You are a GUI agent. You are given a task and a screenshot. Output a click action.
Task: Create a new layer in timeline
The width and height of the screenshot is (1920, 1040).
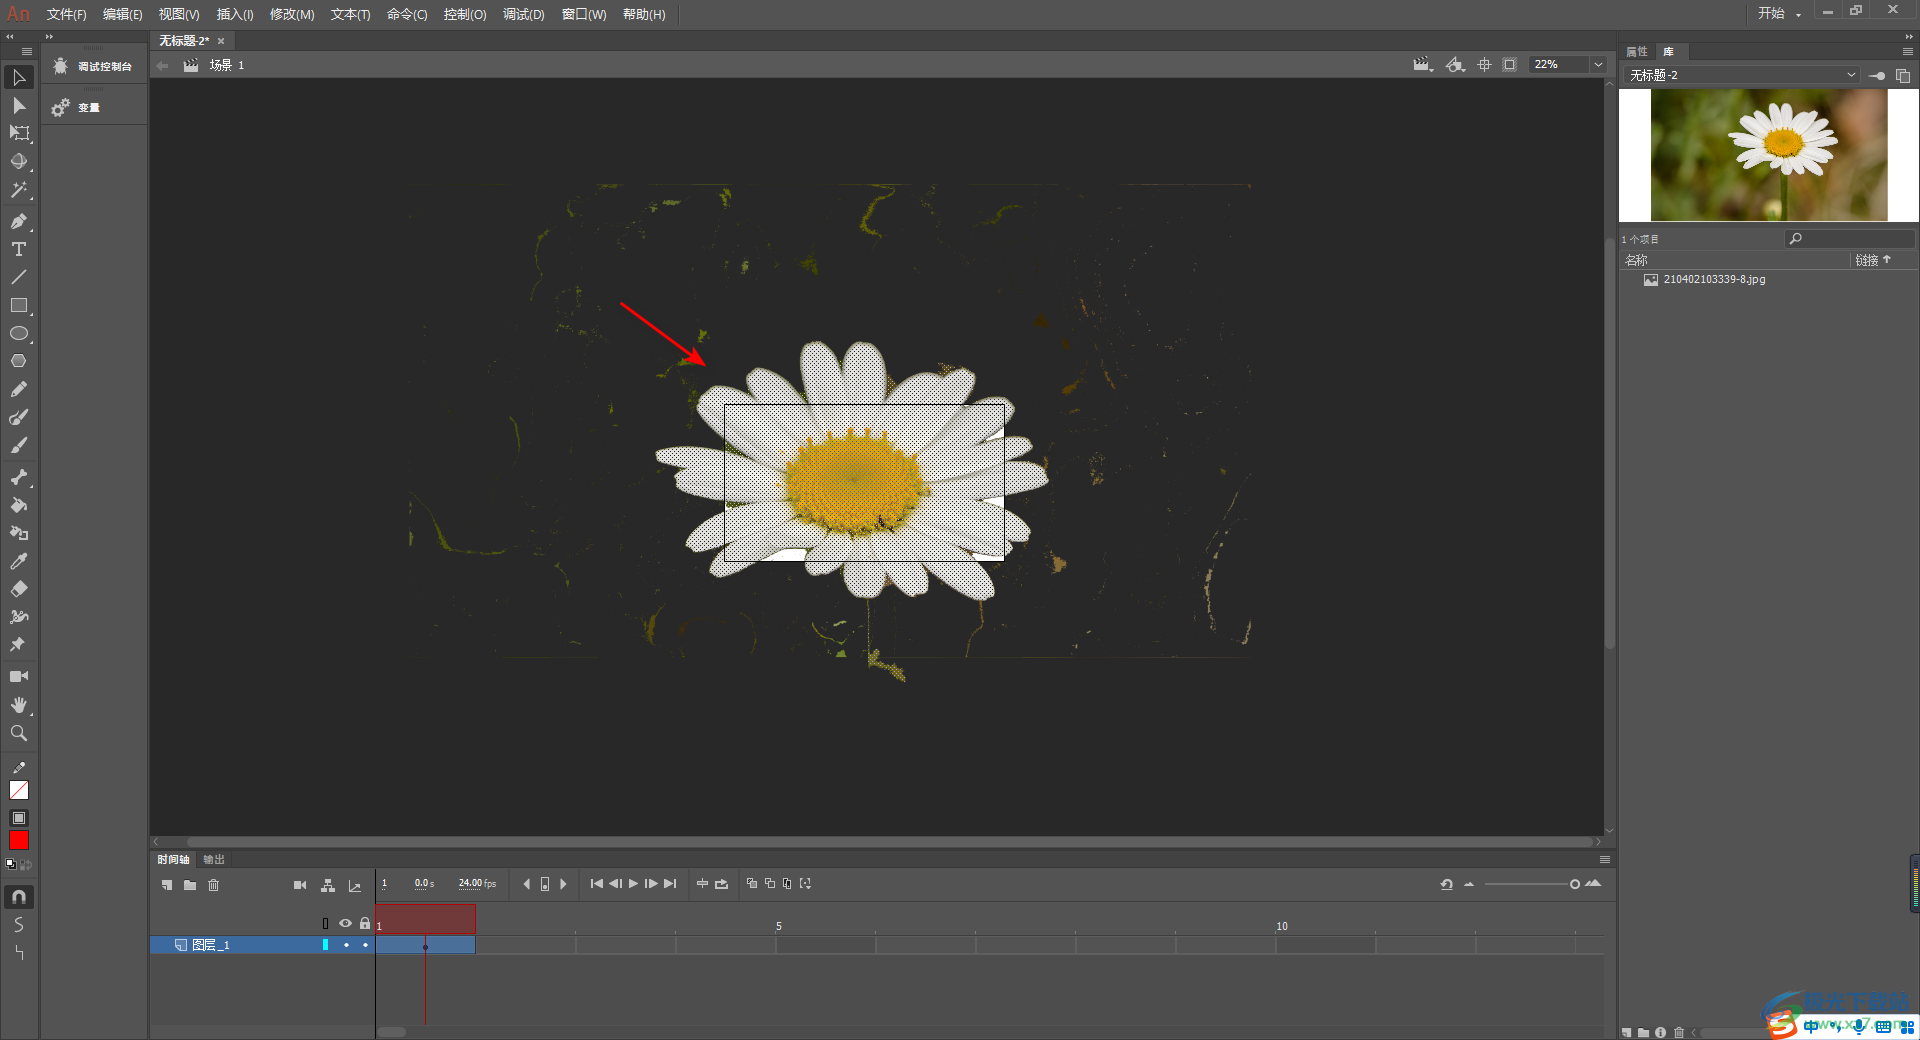[x=167, y=885]
